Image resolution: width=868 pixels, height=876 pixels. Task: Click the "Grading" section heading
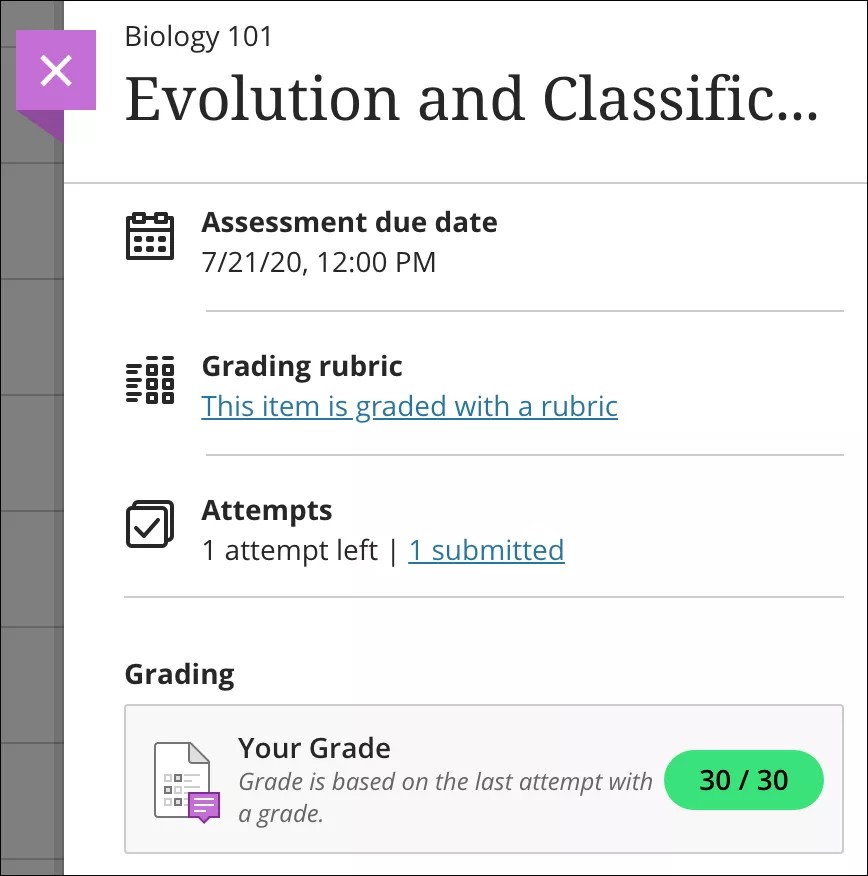179,674
